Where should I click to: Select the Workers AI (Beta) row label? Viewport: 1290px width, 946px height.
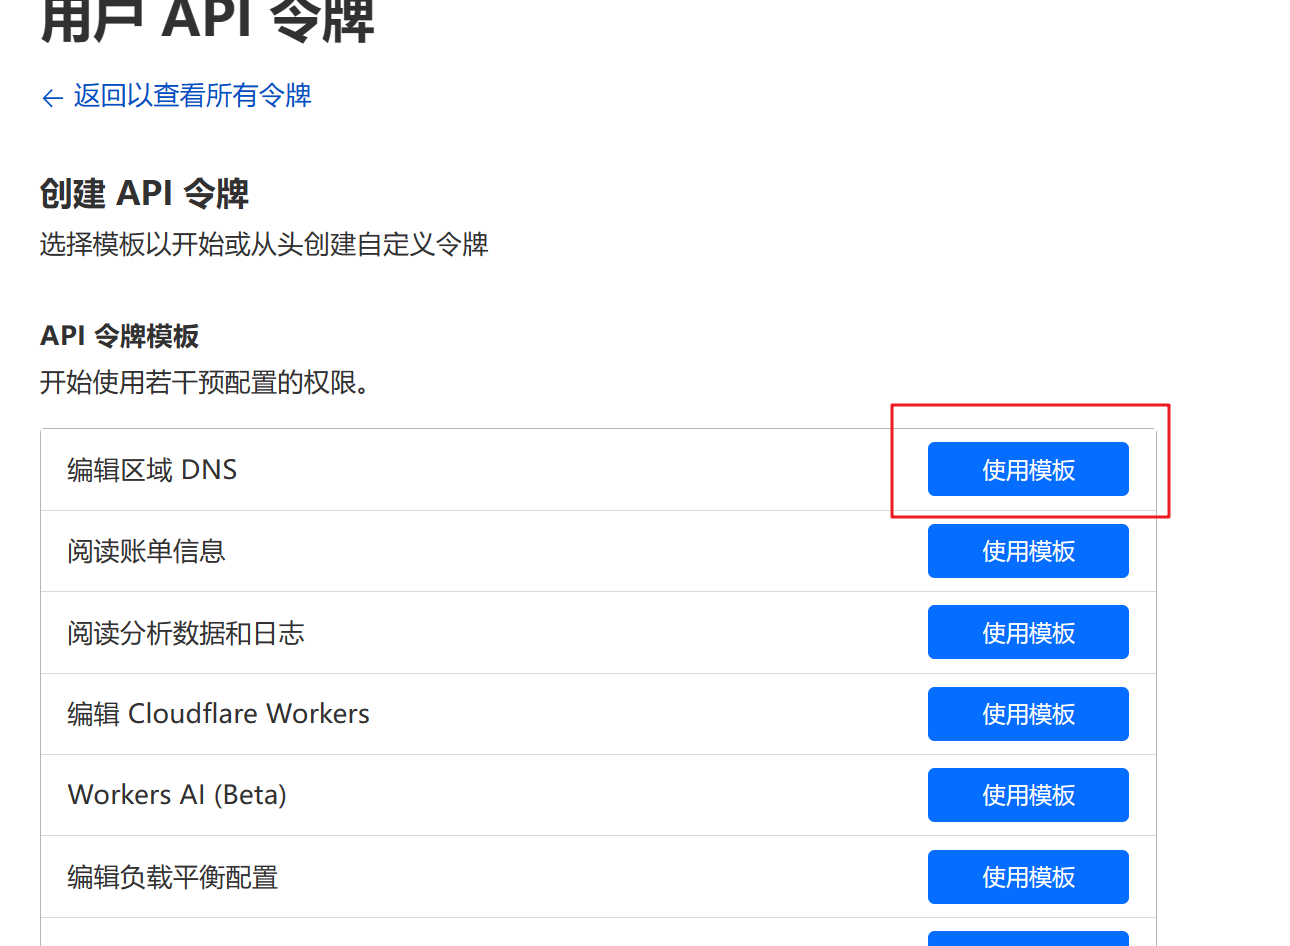tap(177, 795)
